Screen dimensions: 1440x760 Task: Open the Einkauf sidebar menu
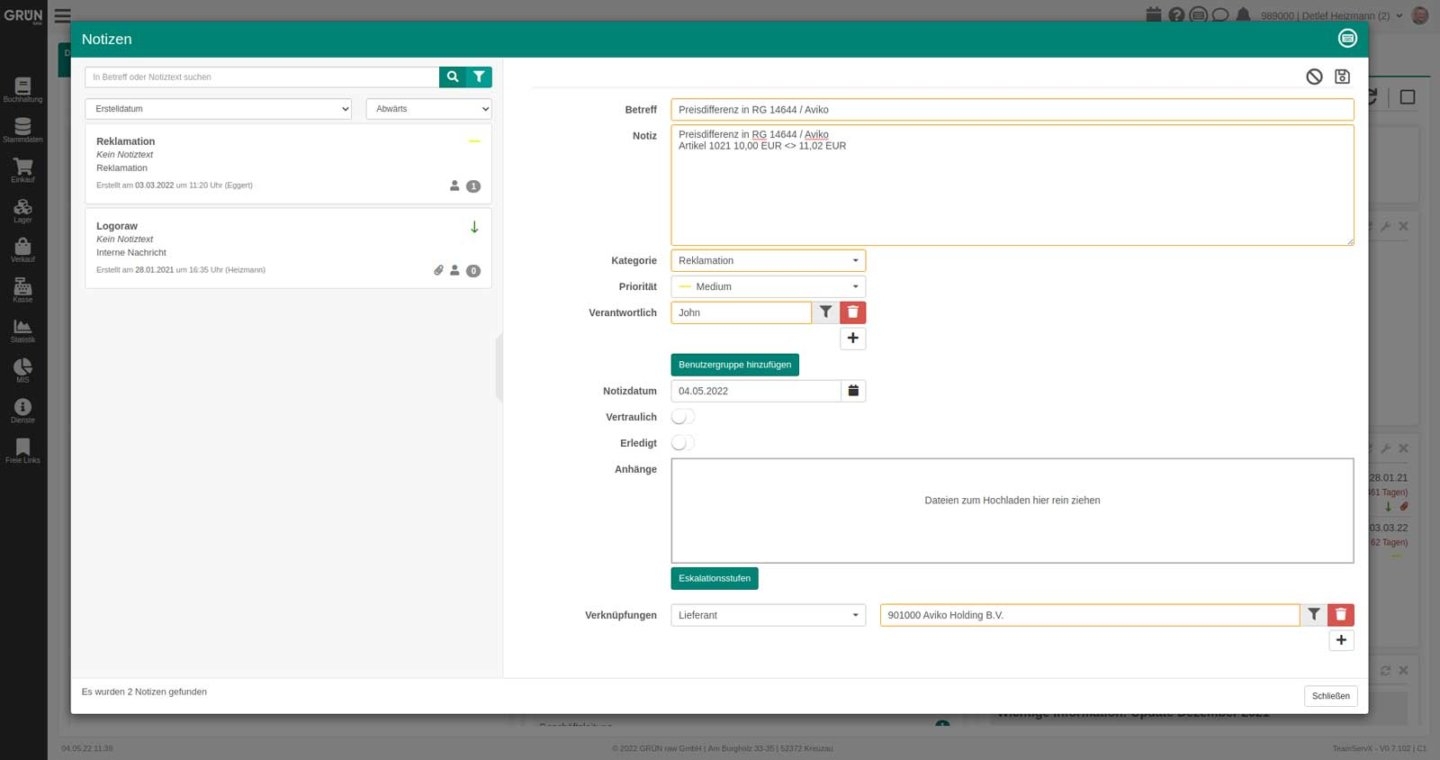point(23,171)
